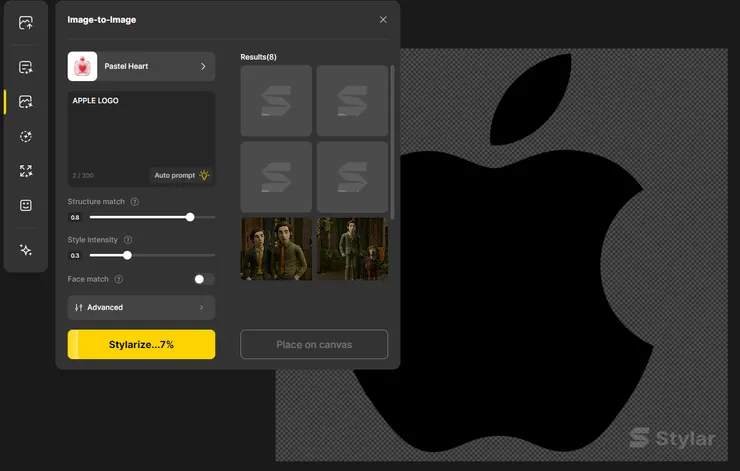Select the third loading result placeholder
This screenshot has width=740, height=471.
pyautogui.click(x=276, y=177)
